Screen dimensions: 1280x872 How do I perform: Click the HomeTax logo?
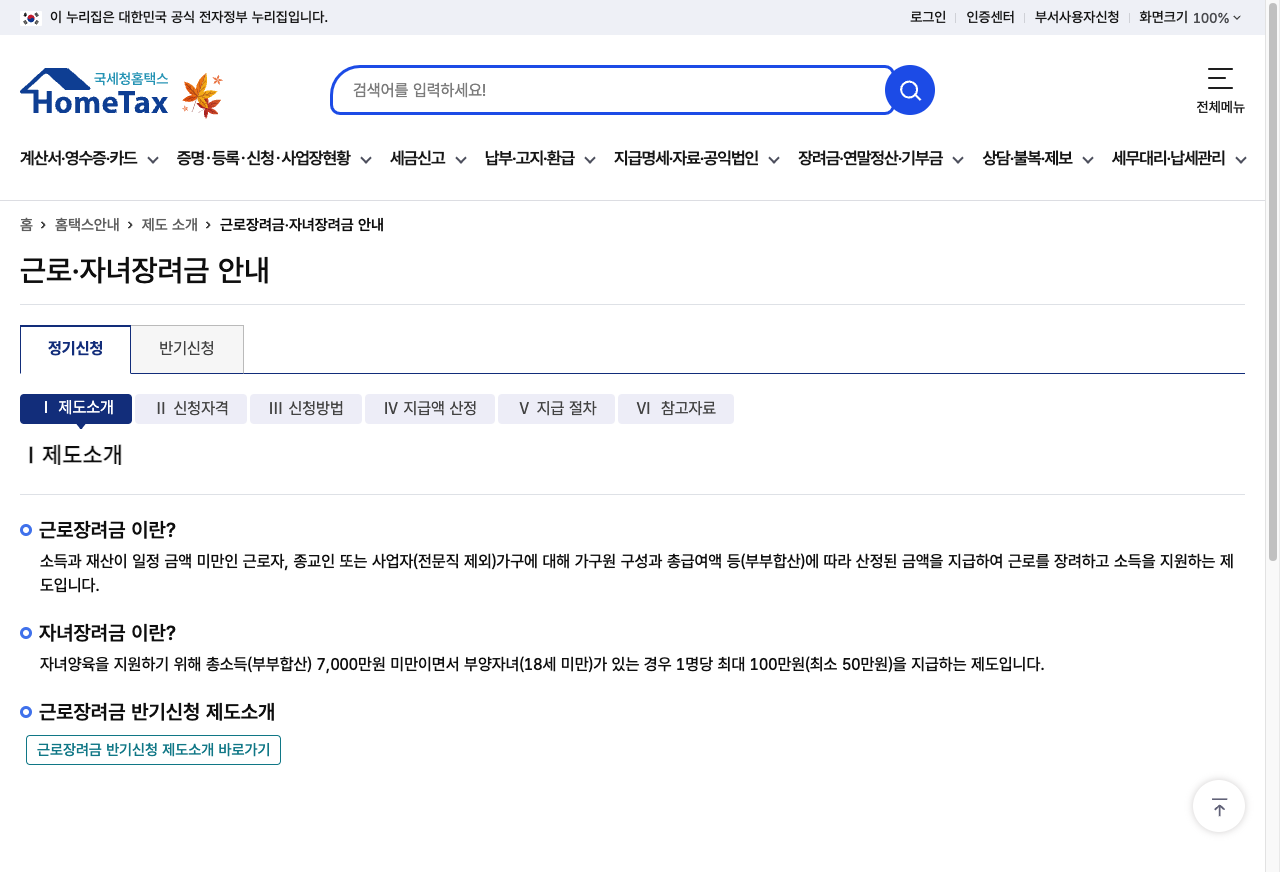point(94,92)
